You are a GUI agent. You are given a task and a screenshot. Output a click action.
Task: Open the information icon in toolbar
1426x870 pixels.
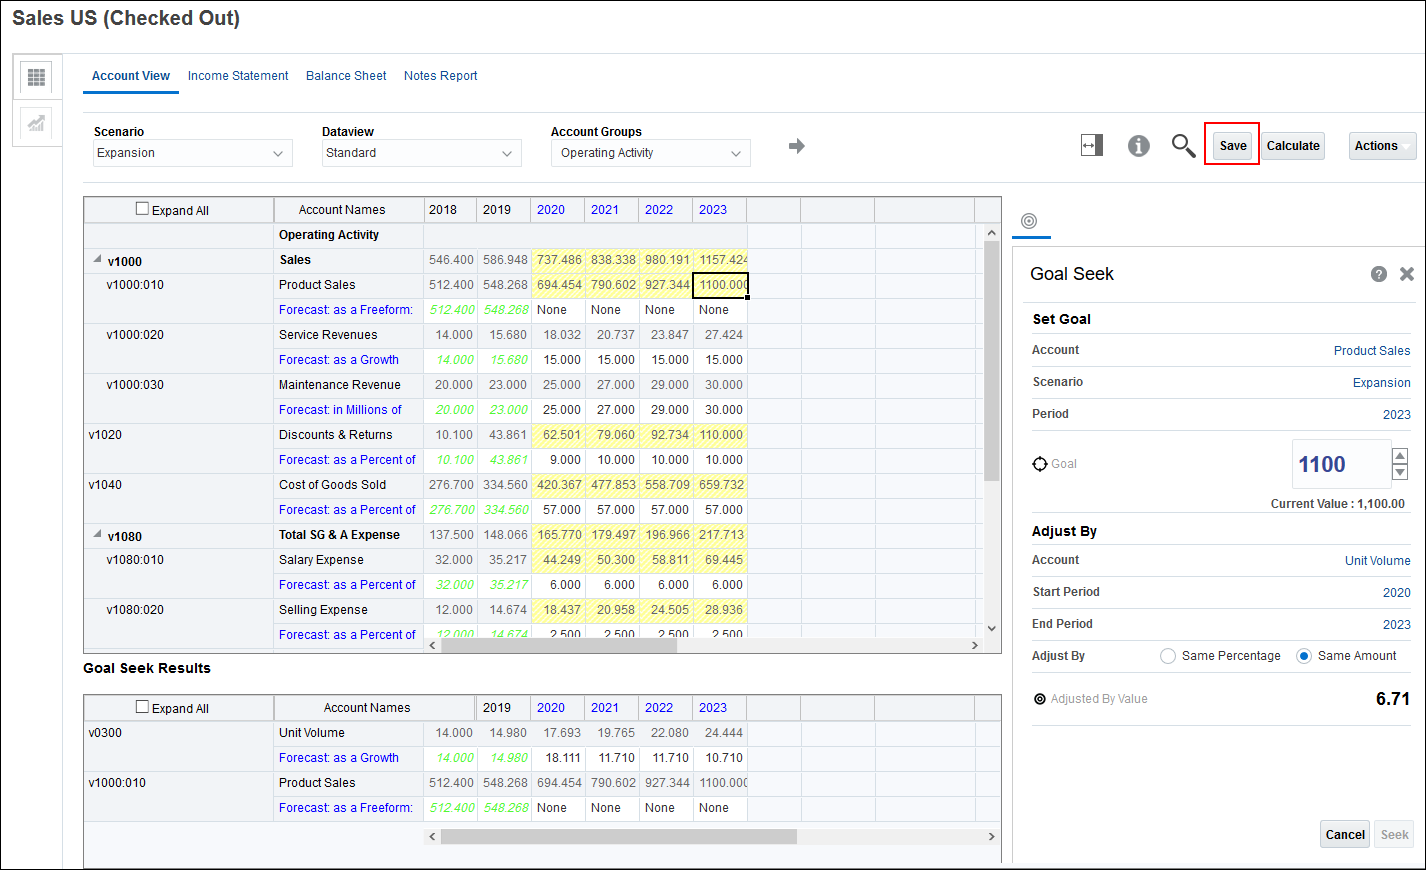[x=1138, y=146]
